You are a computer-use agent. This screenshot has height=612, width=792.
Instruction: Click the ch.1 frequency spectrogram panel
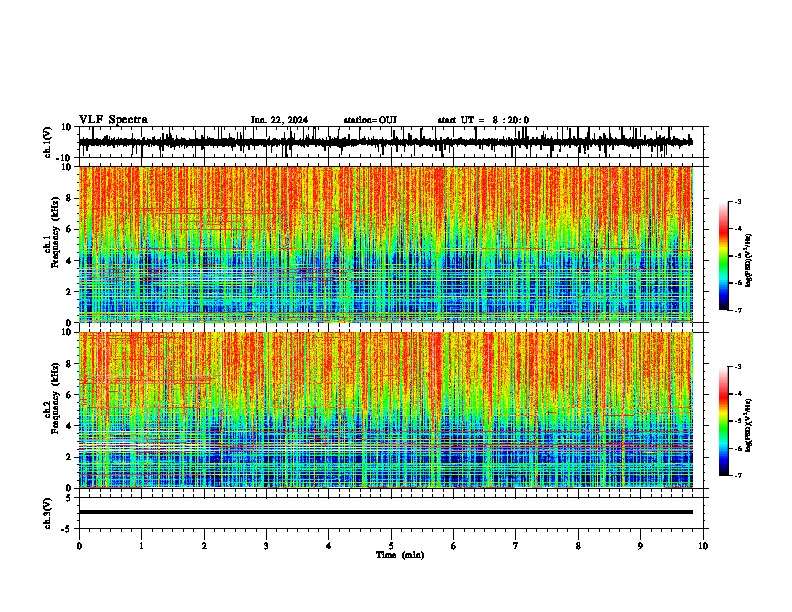click(x=385, y=244)
